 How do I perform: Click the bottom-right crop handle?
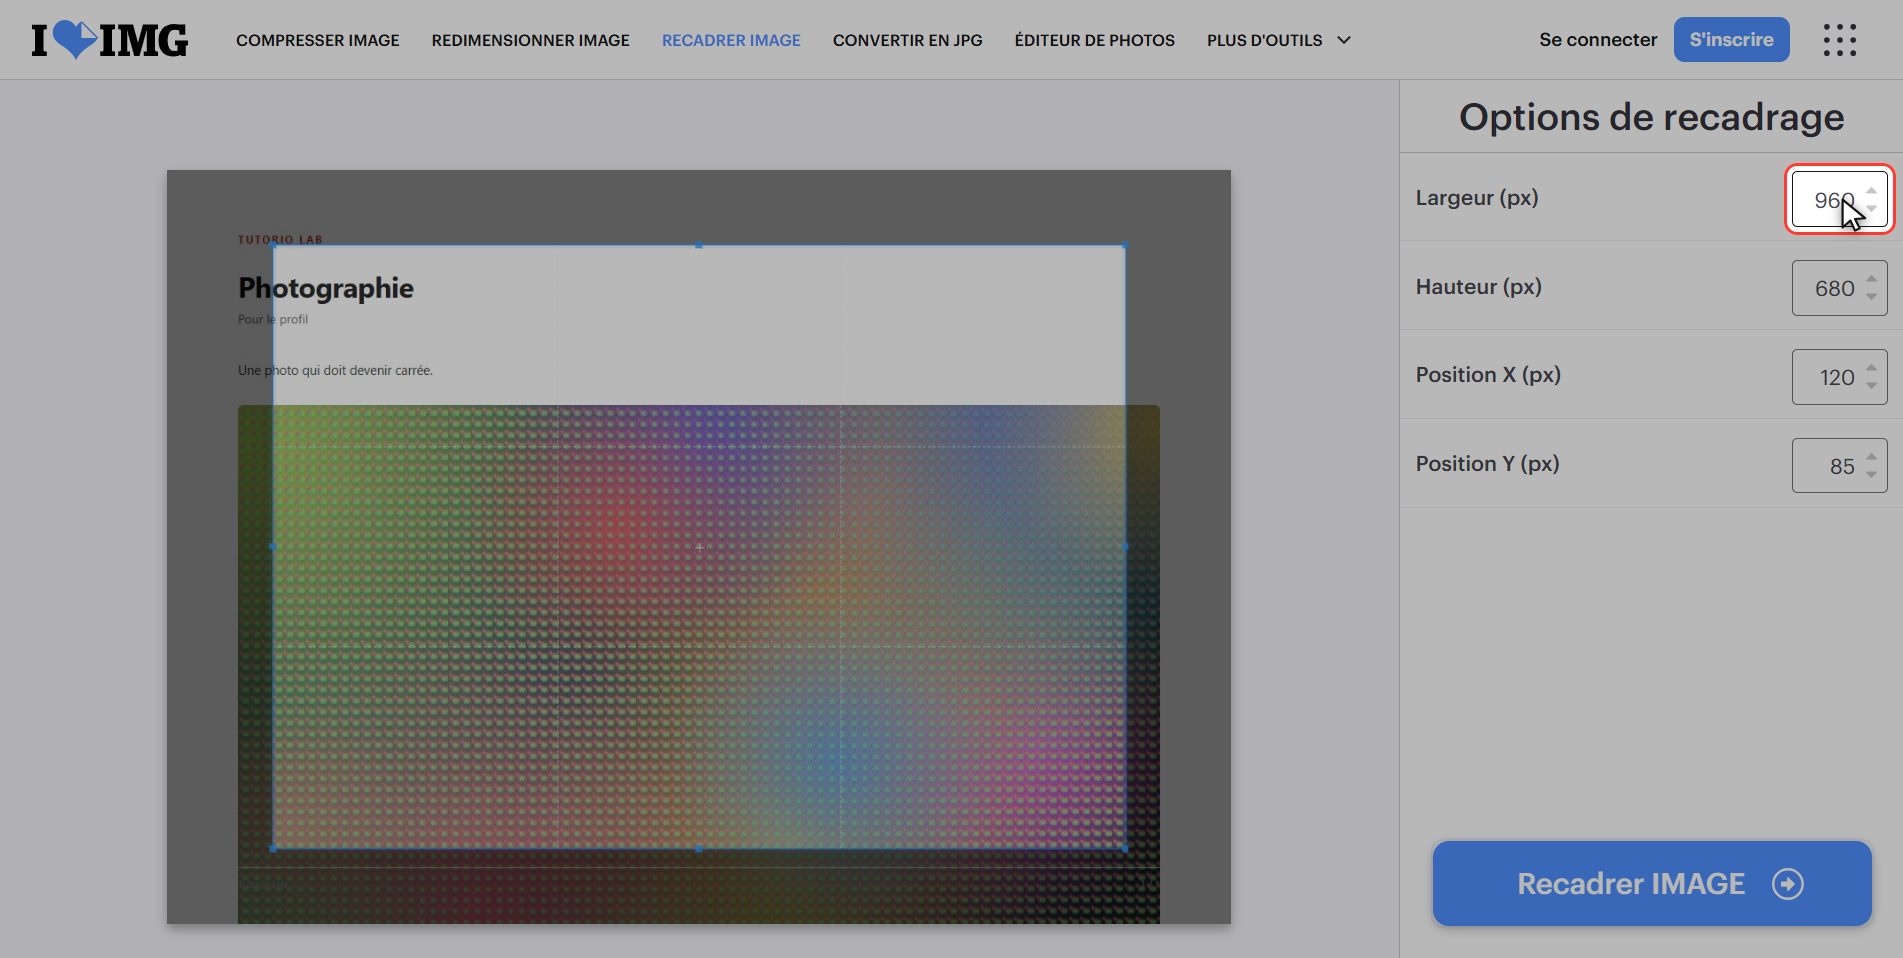[x=1125, y=849]
